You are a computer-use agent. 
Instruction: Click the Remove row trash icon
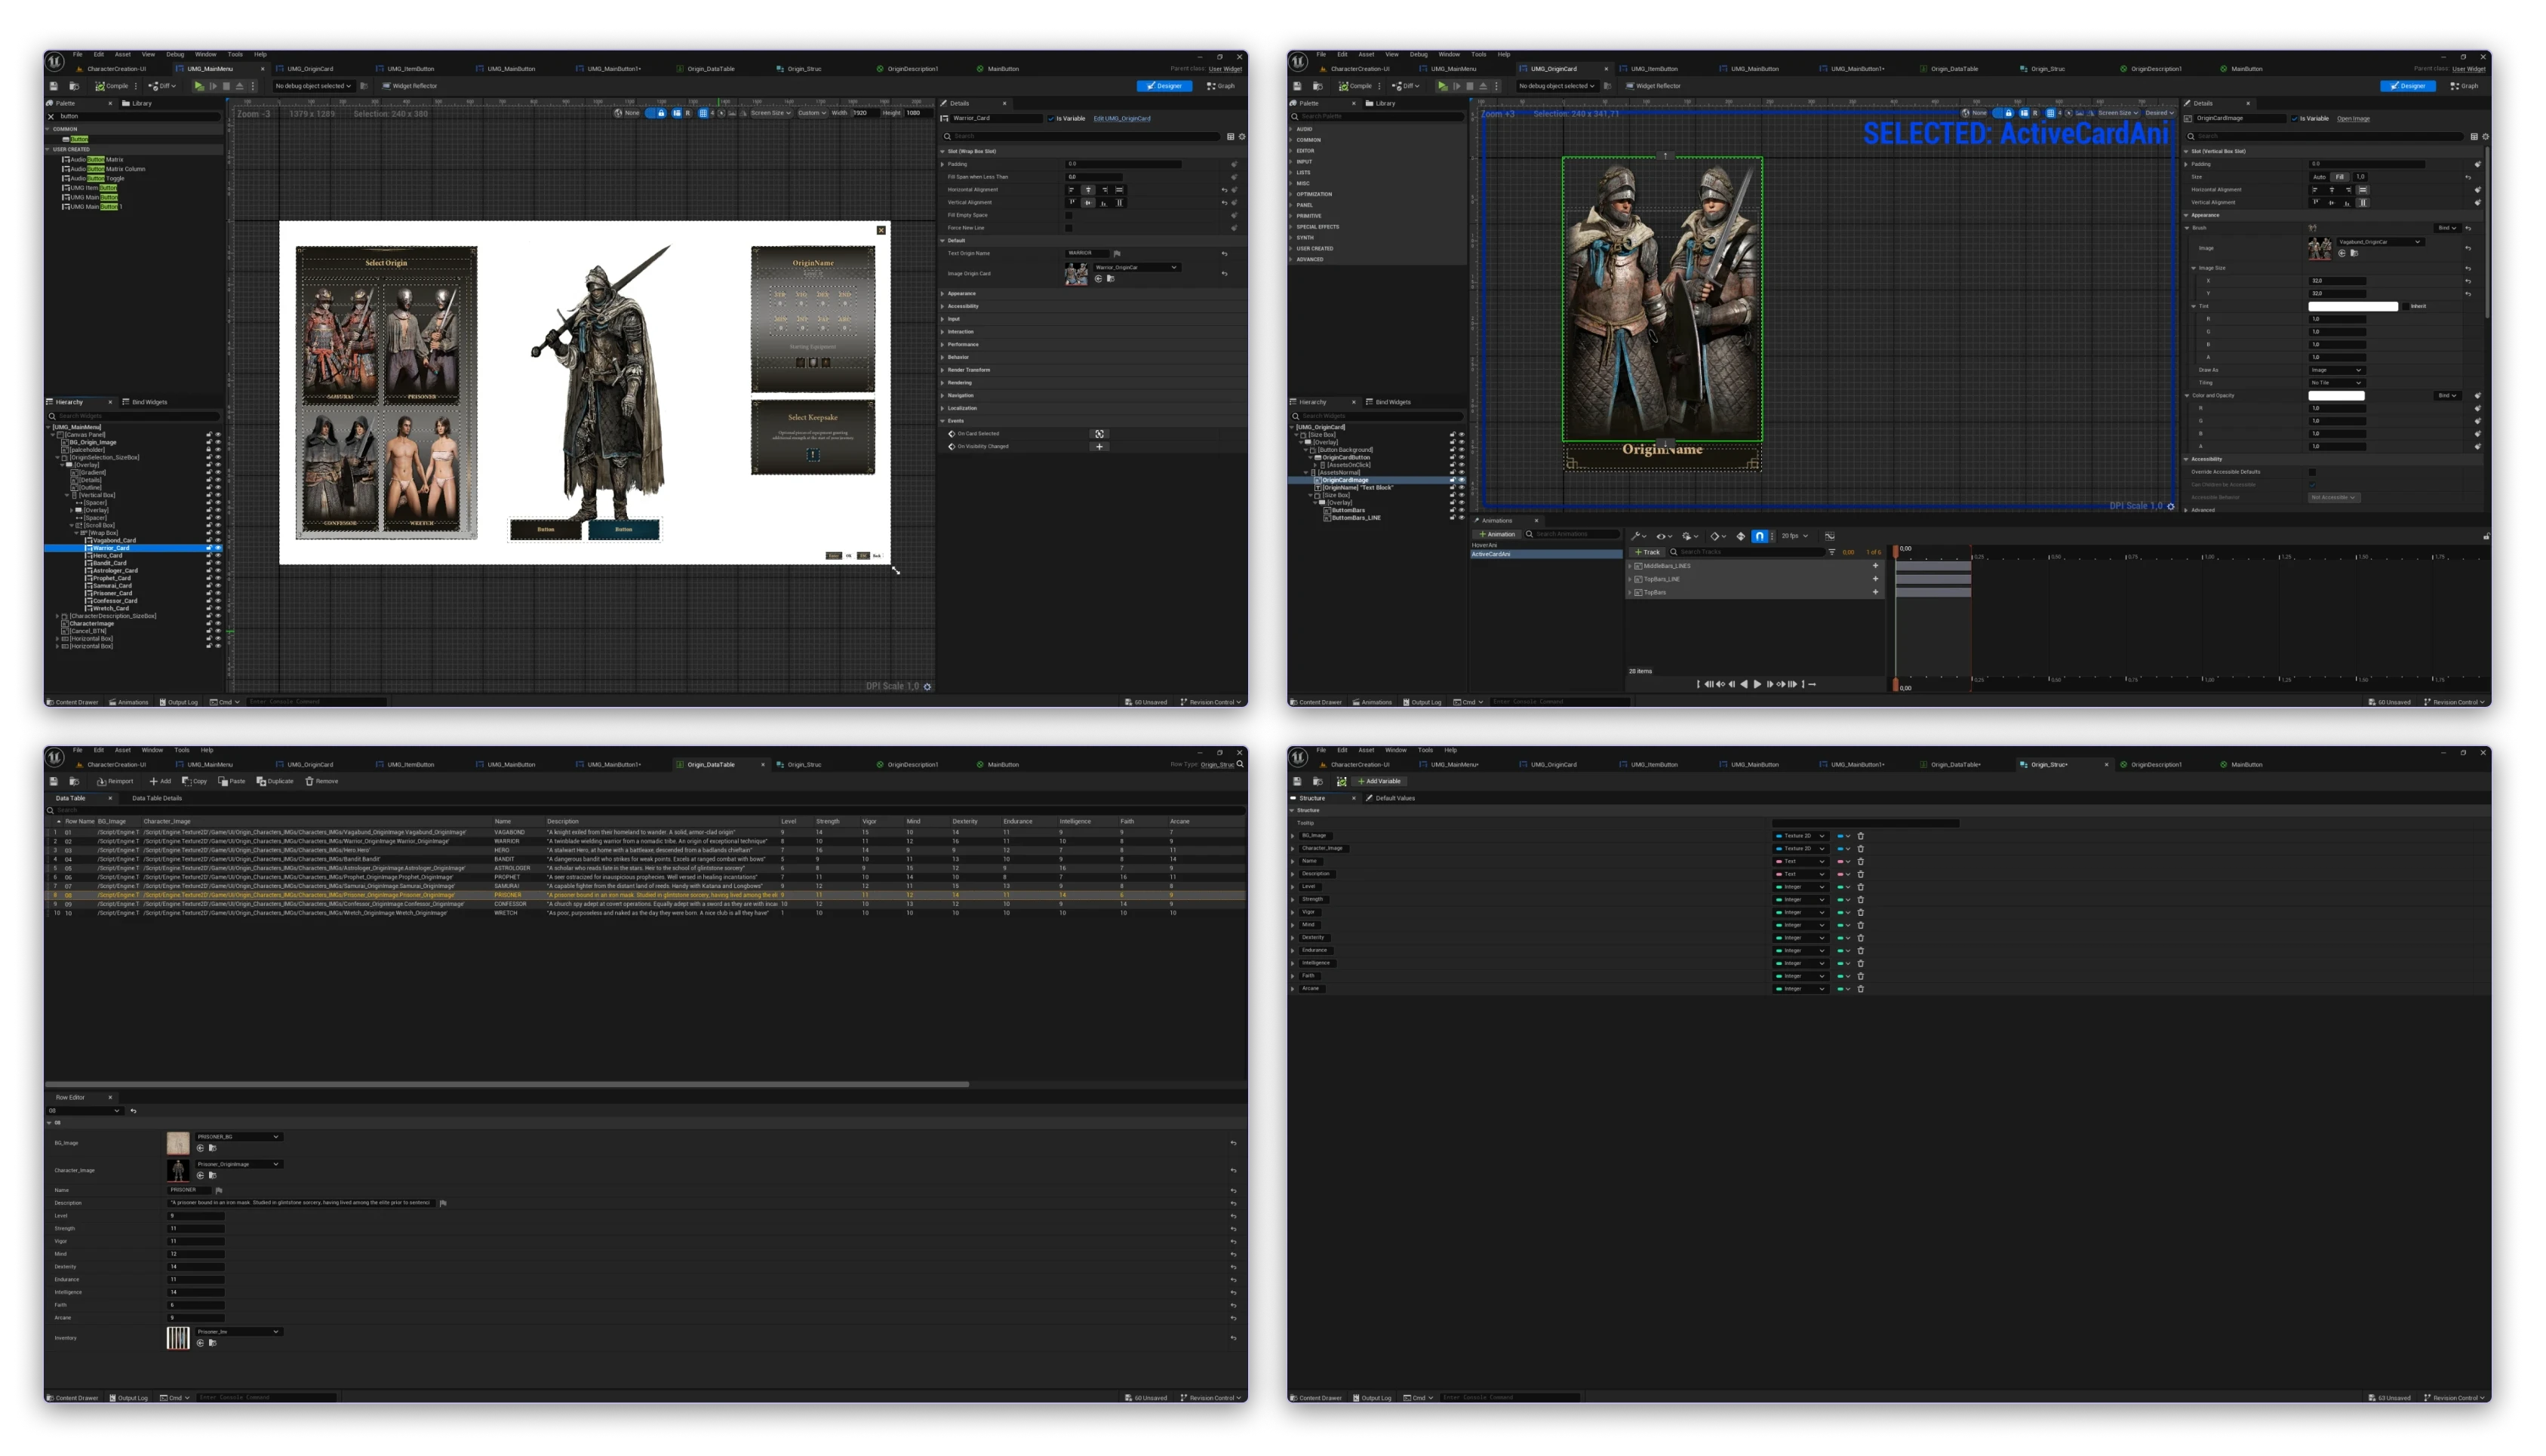(x=310, y=781)
